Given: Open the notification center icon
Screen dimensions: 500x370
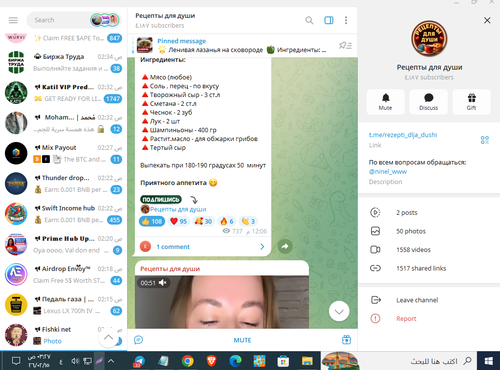Looking at the screenshot, I should click(x=16, y=361).
